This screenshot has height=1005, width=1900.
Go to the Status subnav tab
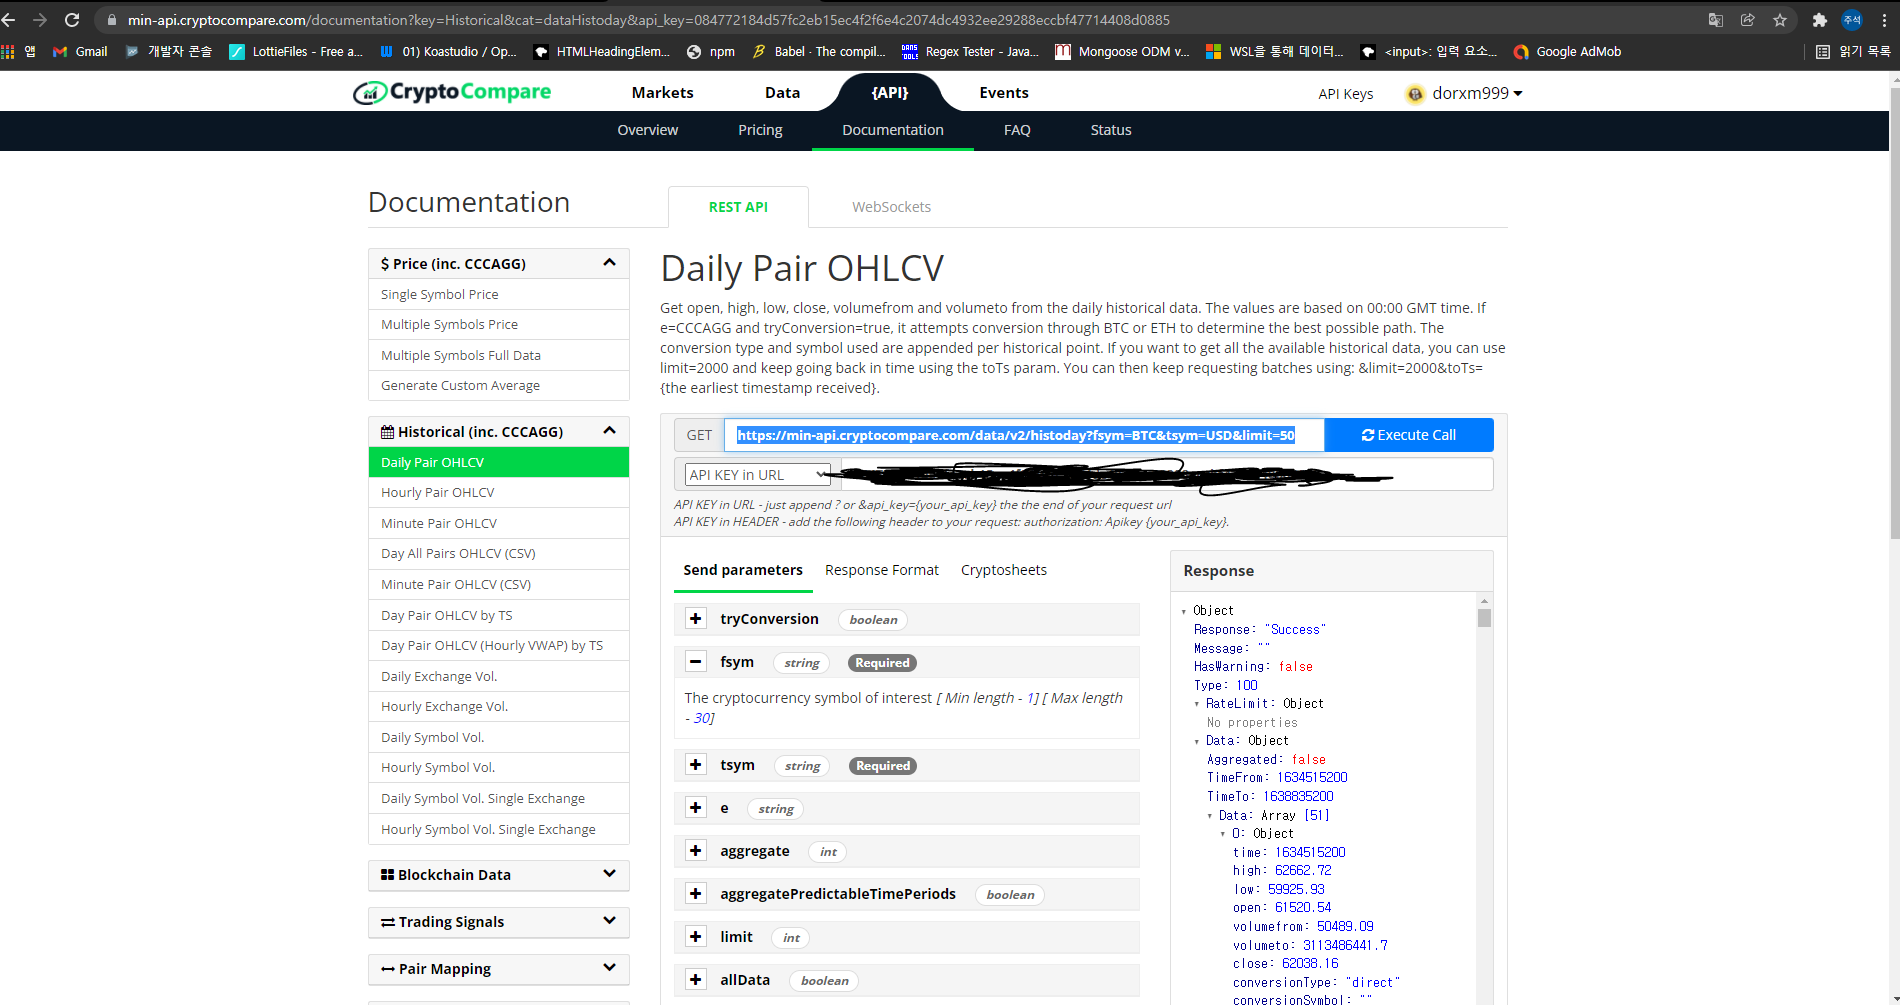pyautogui.click(x=1111, y=130)
